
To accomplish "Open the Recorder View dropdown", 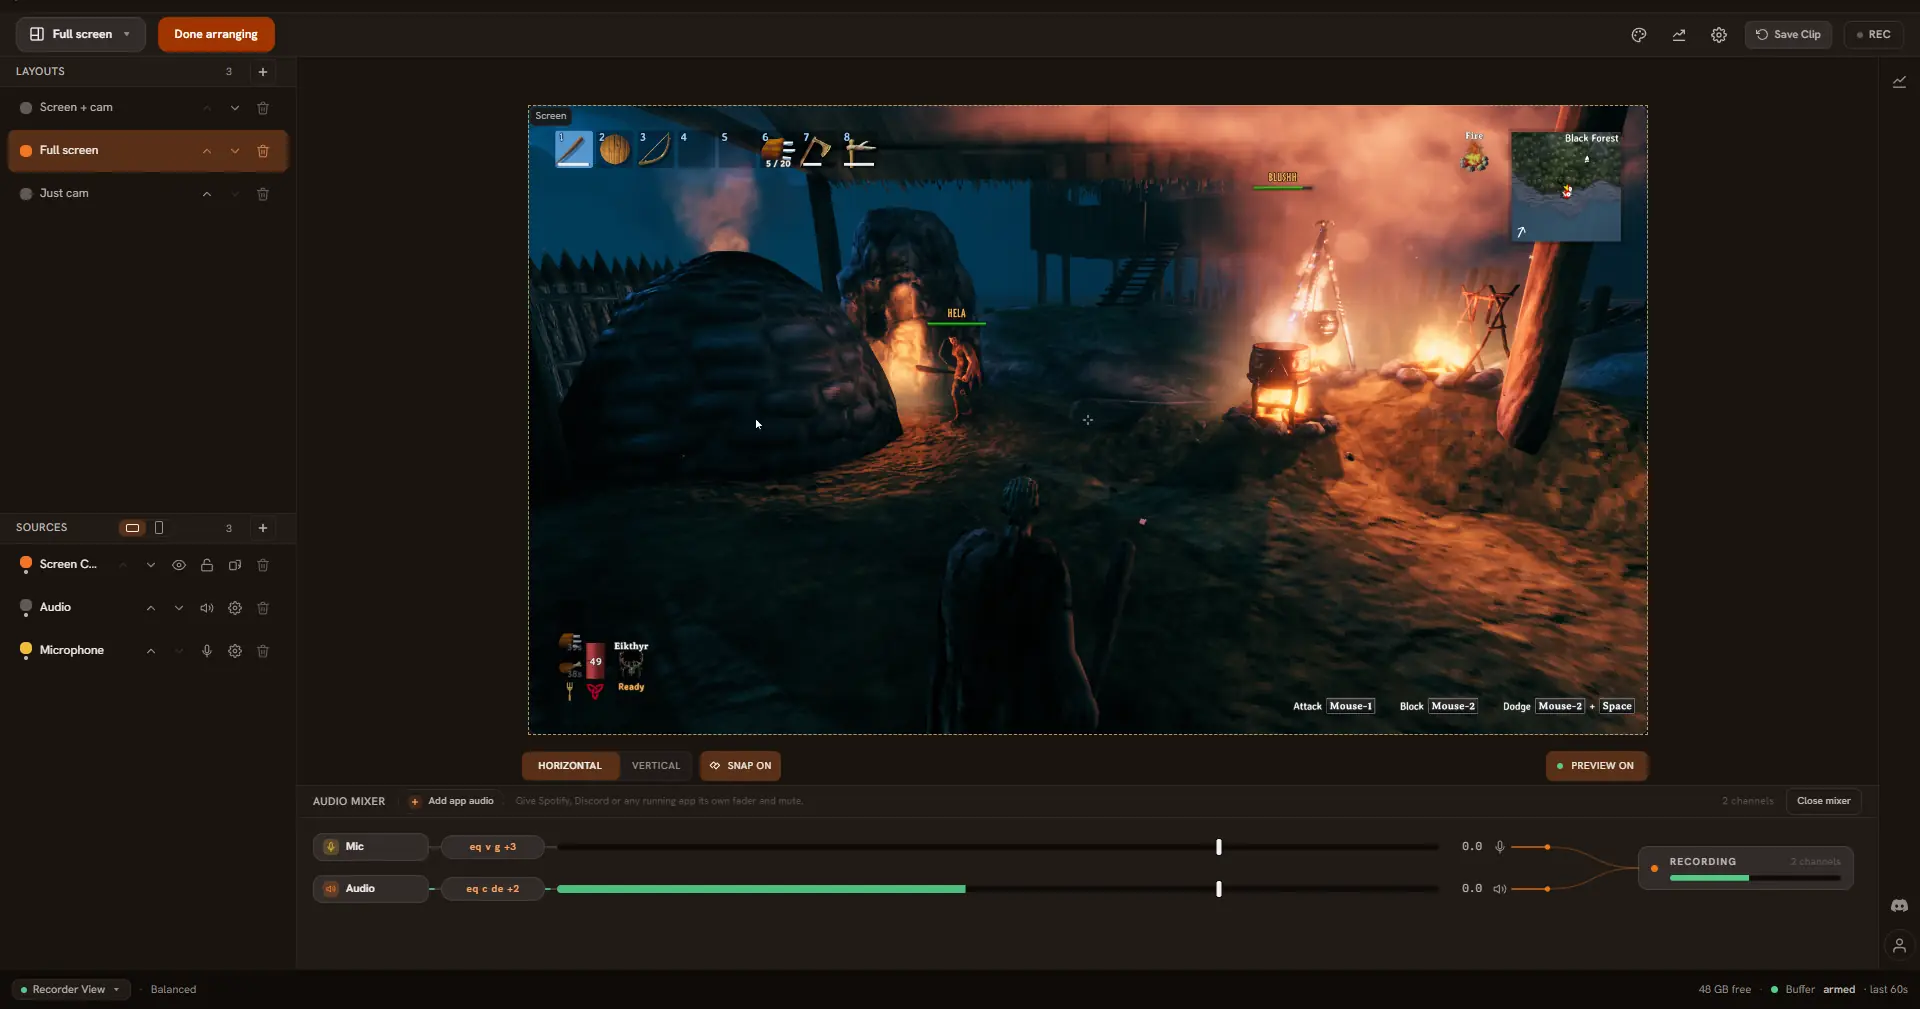I will point(71,990).
